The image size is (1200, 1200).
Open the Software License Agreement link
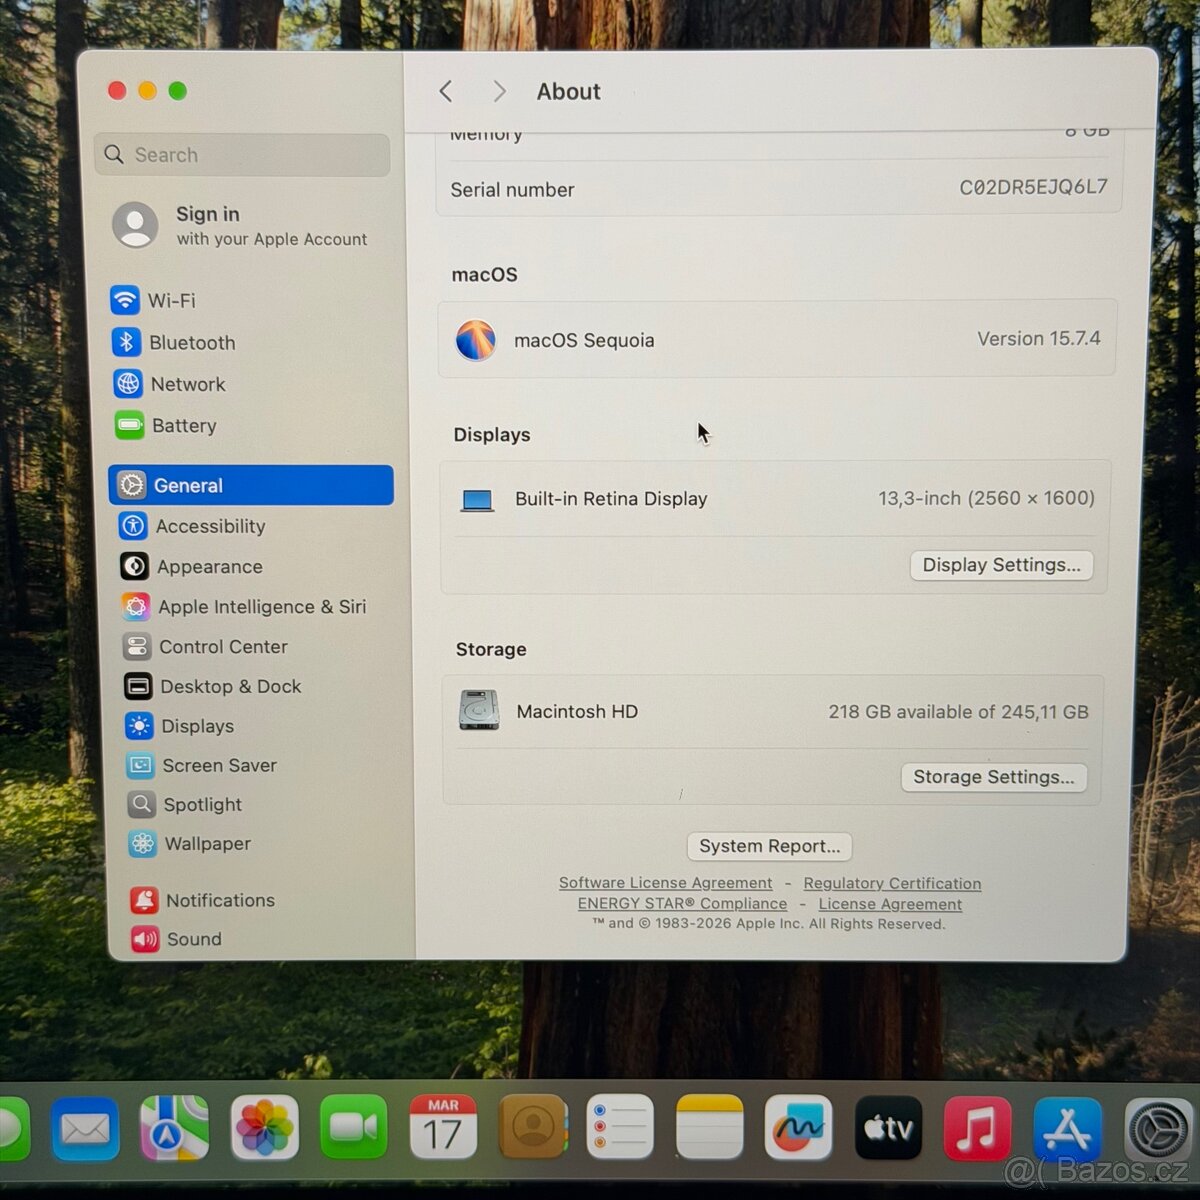(x=665, y=883)
